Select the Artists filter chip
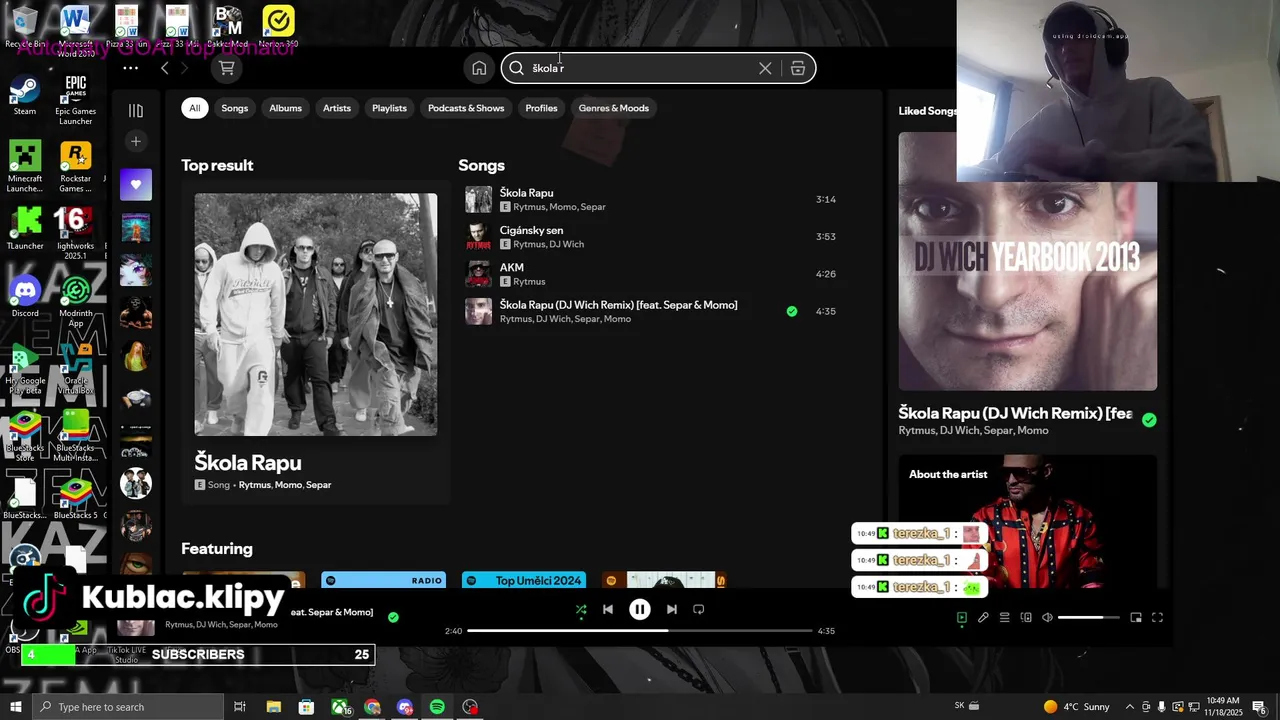Image resolution: width=1280 pixels, height=720 pixels. point(337,108)
